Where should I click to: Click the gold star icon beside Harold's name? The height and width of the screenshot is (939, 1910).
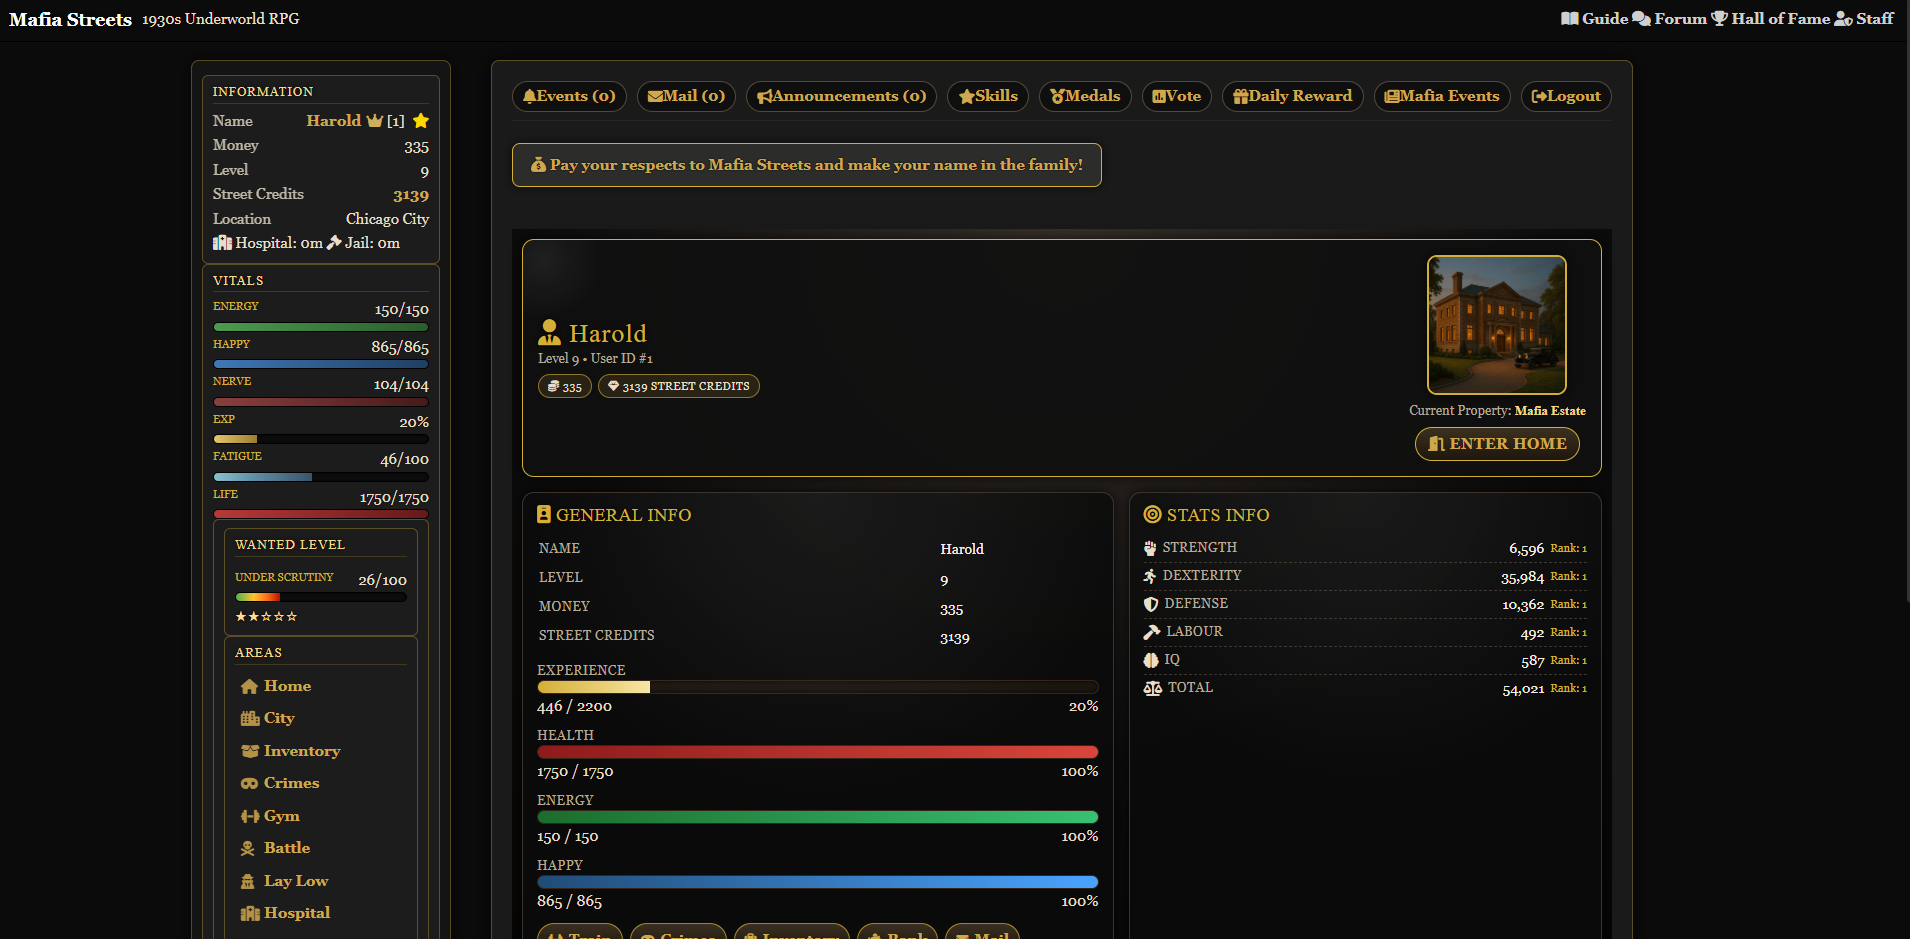[421, 121]
